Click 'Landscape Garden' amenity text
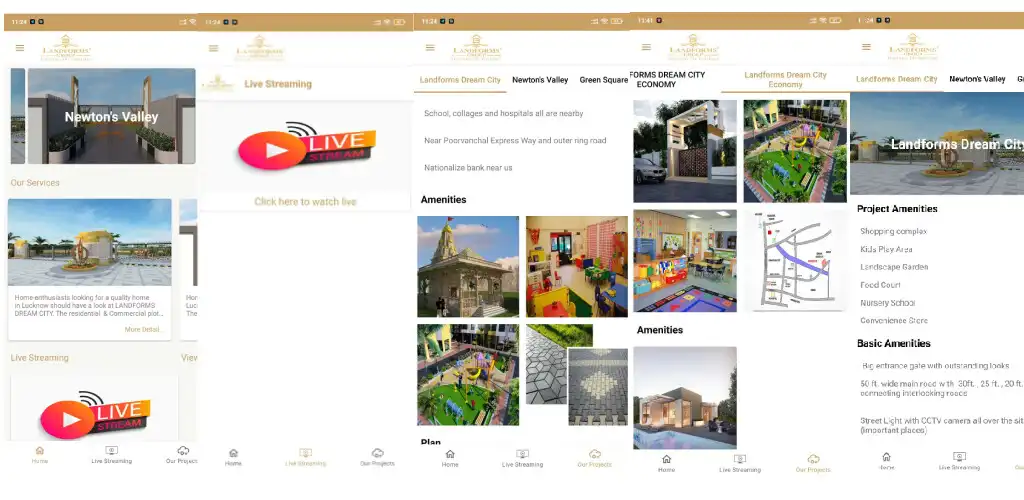The width and height of the screenshot is (1024, 500). (x=894, y=267)
